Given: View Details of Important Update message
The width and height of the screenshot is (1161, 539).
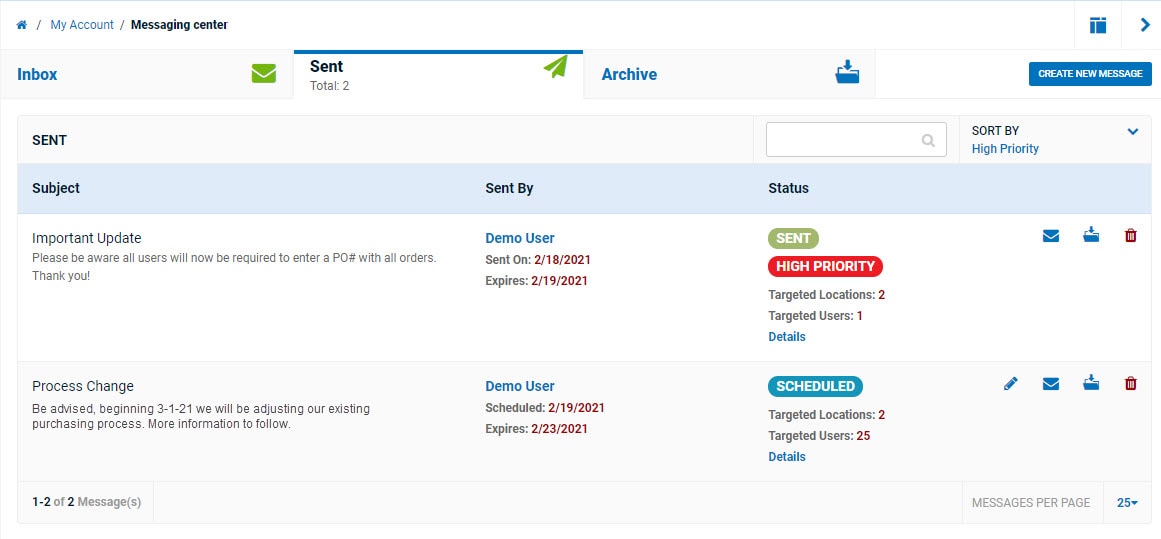Looking at the screenshot, I should (x=787, y=337).
